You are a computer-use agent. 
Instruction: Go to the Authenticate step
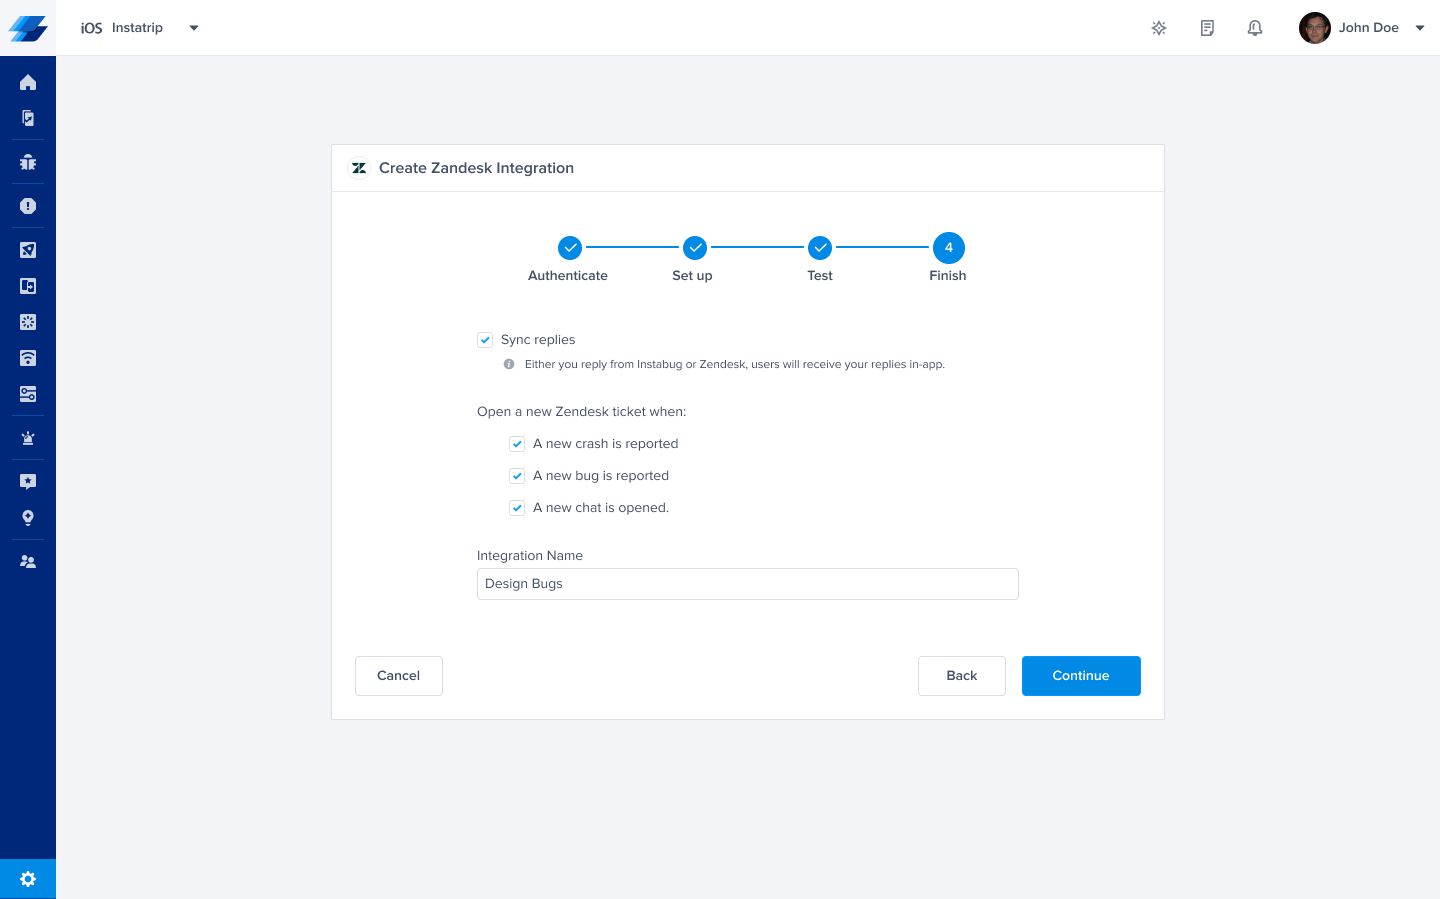point(569,247)
